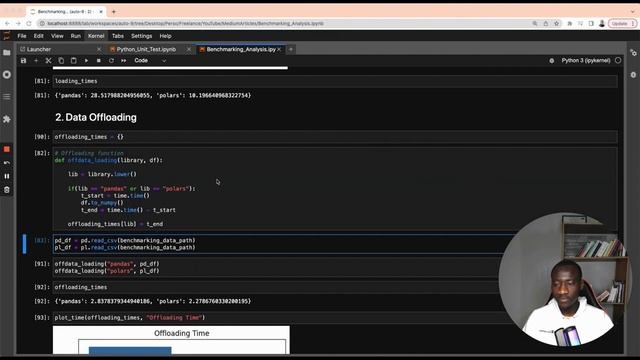Open the browser profile avatar

coord(602,24)
